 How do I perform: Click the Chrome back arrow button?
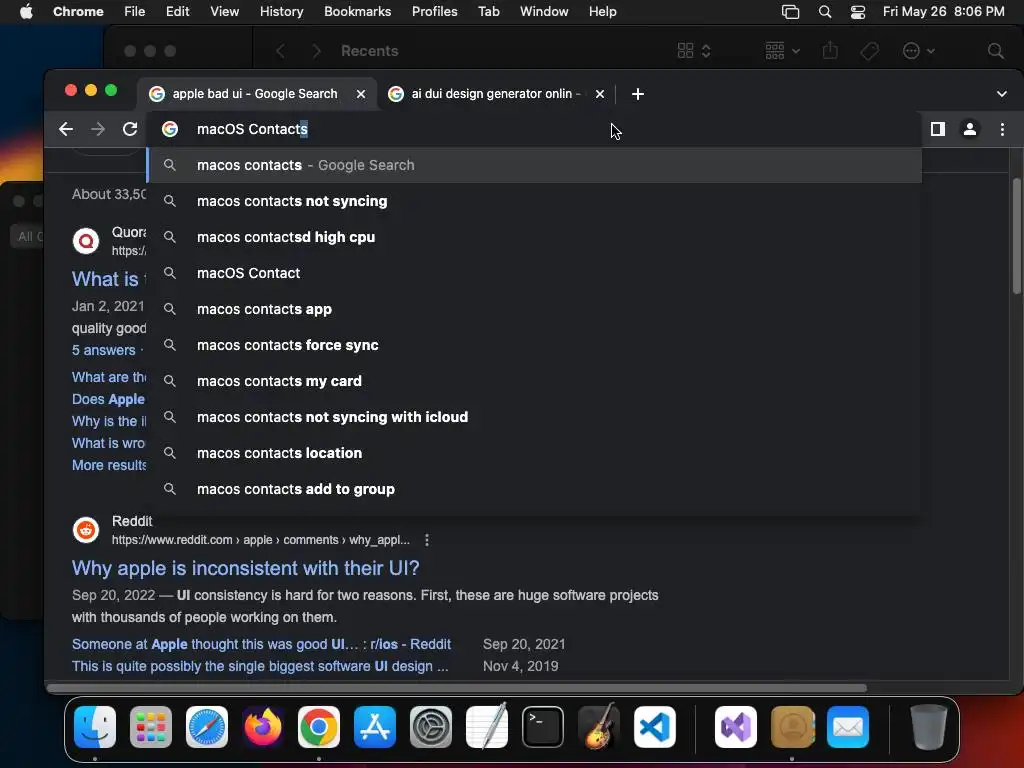[65, 129]
